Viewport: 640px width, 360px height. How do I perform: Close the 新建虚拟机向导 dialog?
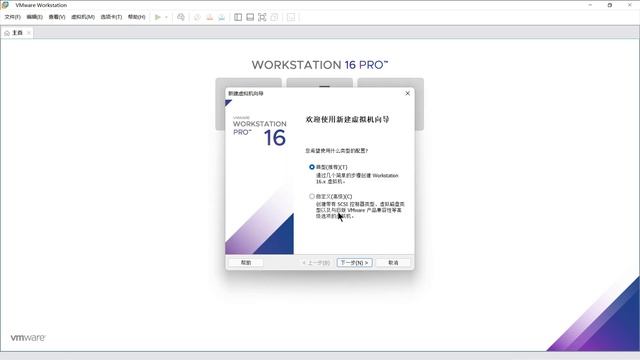pyautogui.click(x=407, y=93)
